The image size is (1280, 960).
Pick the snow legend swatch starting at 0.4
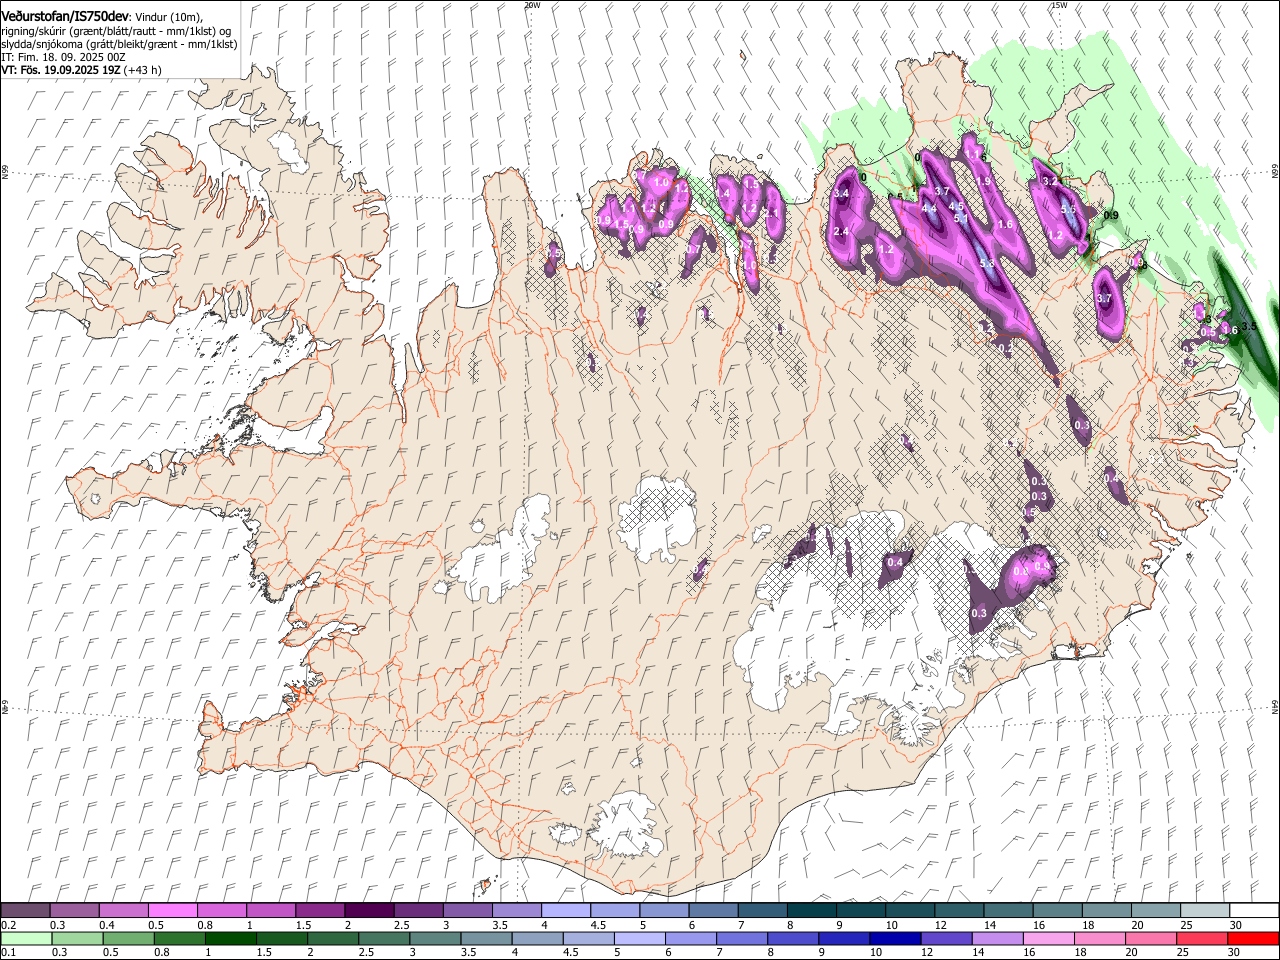pos(124,911)
